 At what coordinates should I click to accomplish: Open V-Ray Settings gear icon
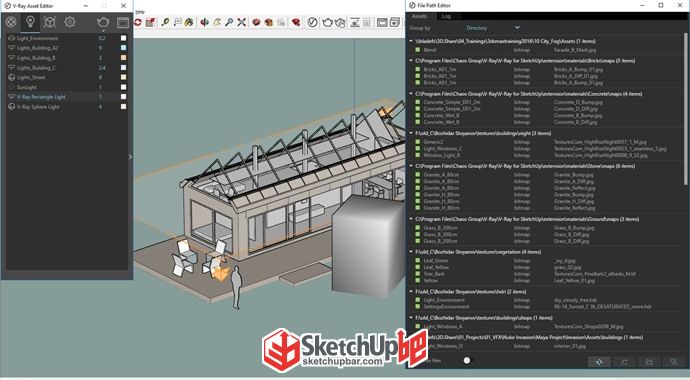pos(70,22)
